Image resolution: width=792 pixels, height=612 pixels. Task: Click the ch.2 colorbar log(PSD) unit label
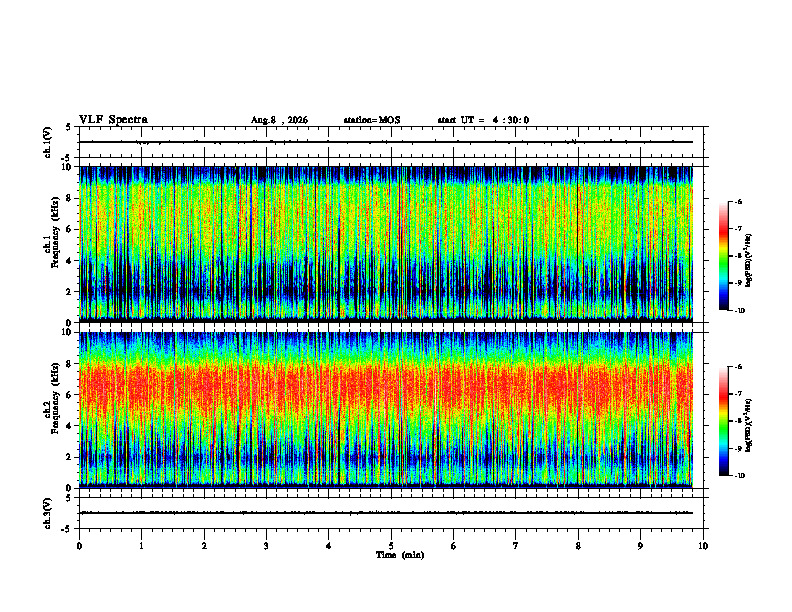tap(749, 426)
